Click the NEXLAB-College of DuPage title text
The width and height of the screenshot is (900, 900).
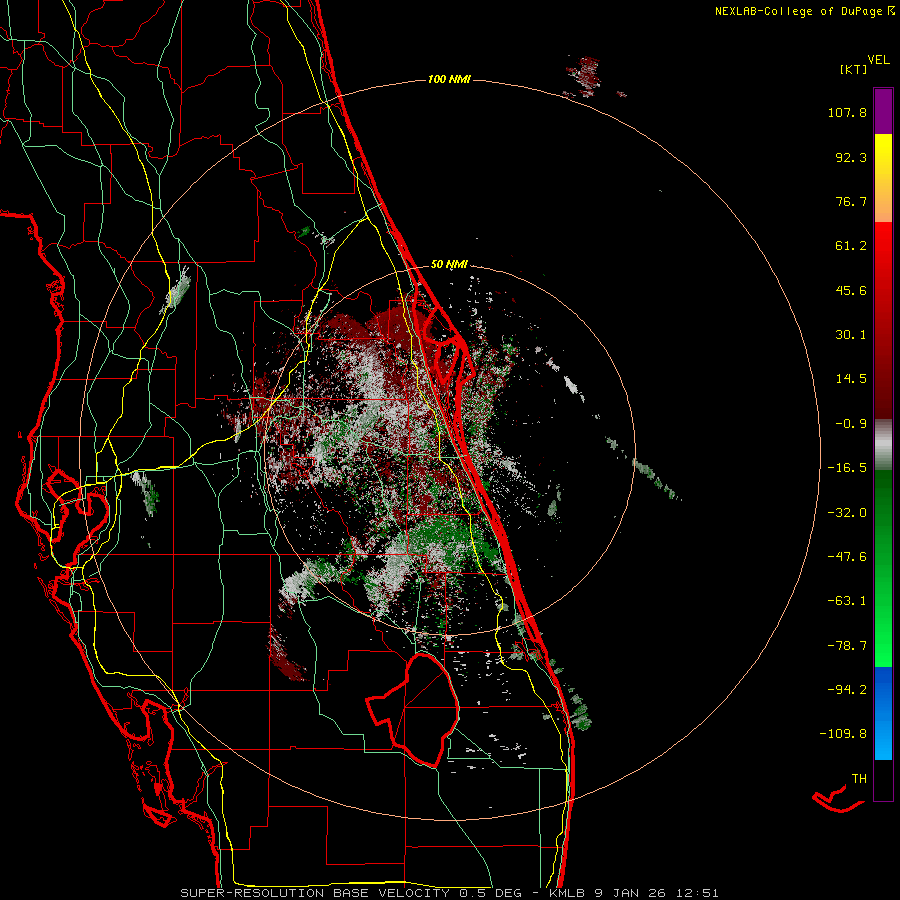[804, 11]
